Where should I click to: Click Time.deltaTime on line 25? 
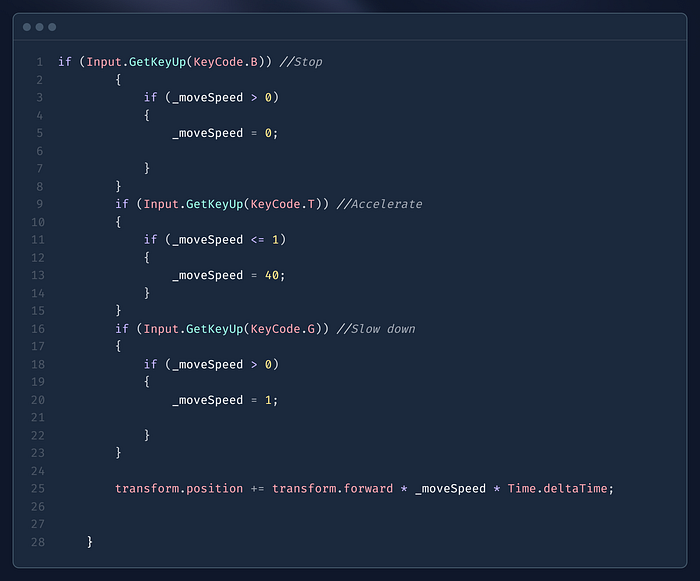(558, 489)
